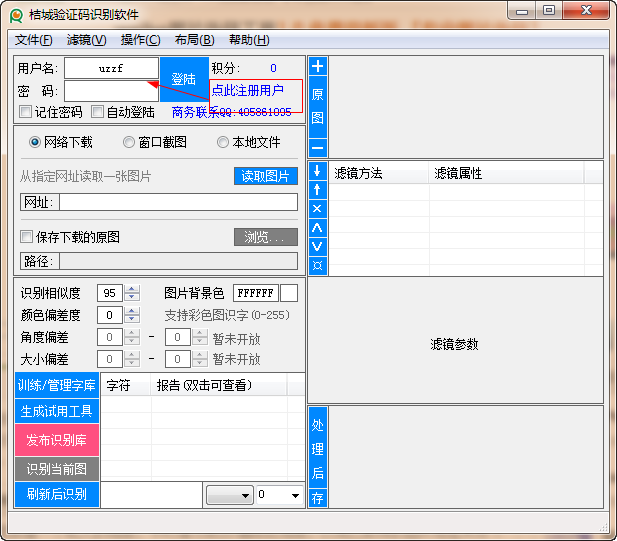This screenshot has height=541, width=617.
Task: Click the 滤镜属性 column header
Action: pyautogui.click(x=506, y=173)
